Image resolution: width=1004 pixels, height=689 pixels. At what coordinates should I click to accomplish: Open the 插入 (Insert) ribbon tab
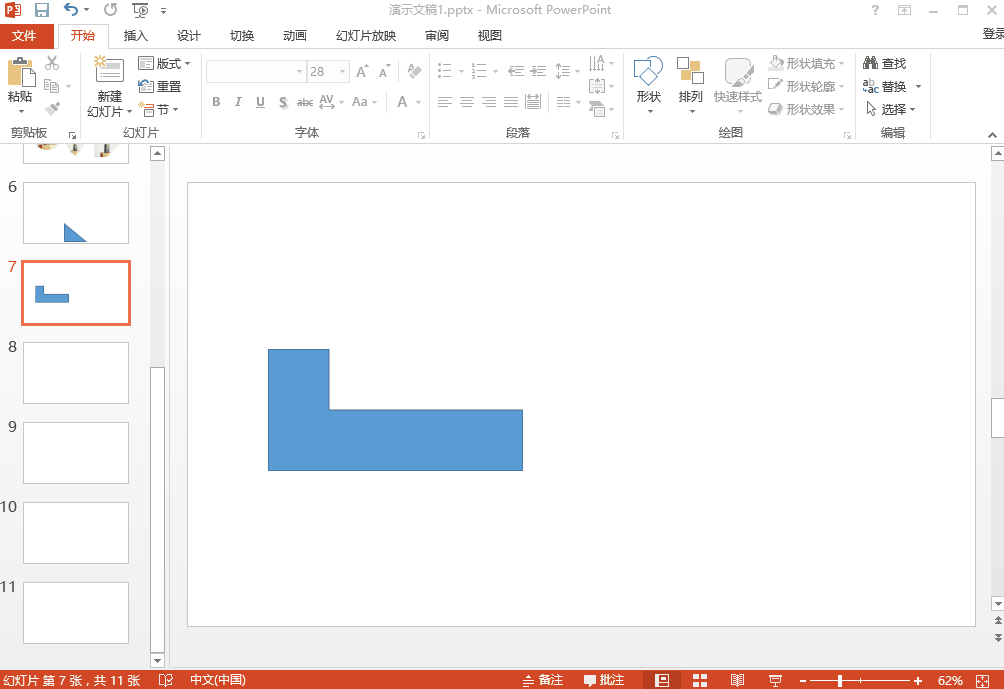(135, 36)
